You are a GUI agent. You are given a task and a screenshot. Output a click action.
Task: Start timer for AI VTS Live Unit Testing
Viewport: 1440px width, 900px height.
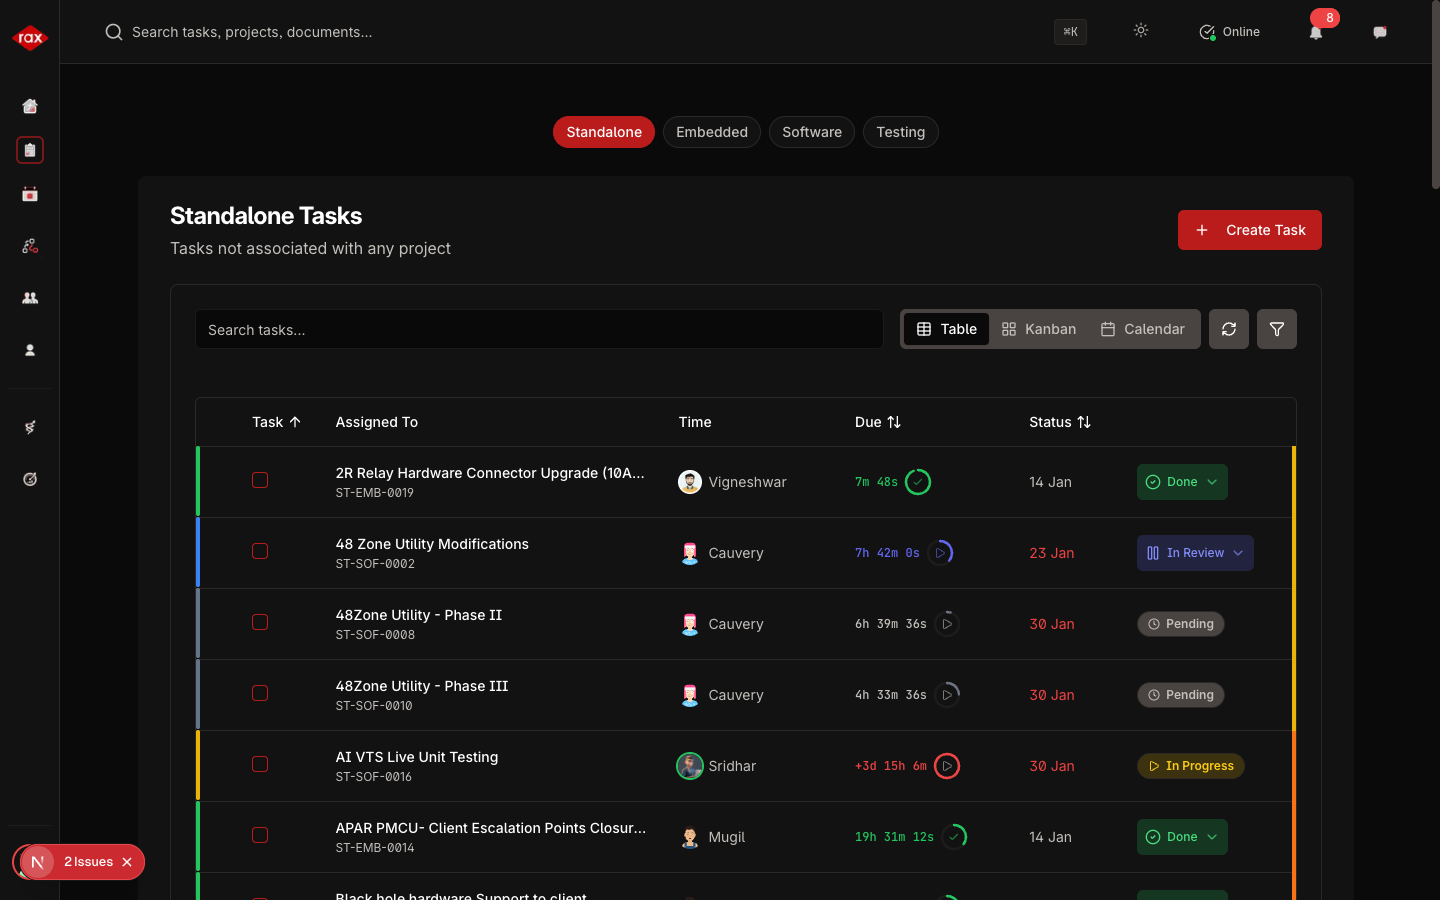(x=947, y=766)
